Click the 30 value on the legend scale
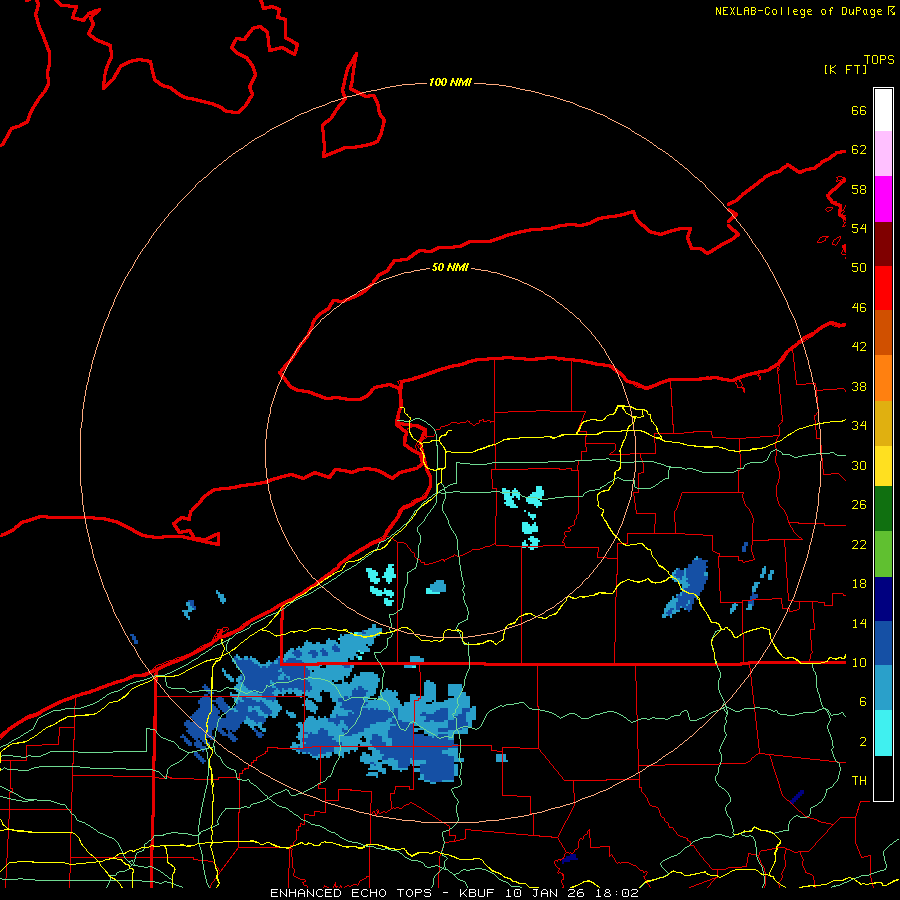 859,465
